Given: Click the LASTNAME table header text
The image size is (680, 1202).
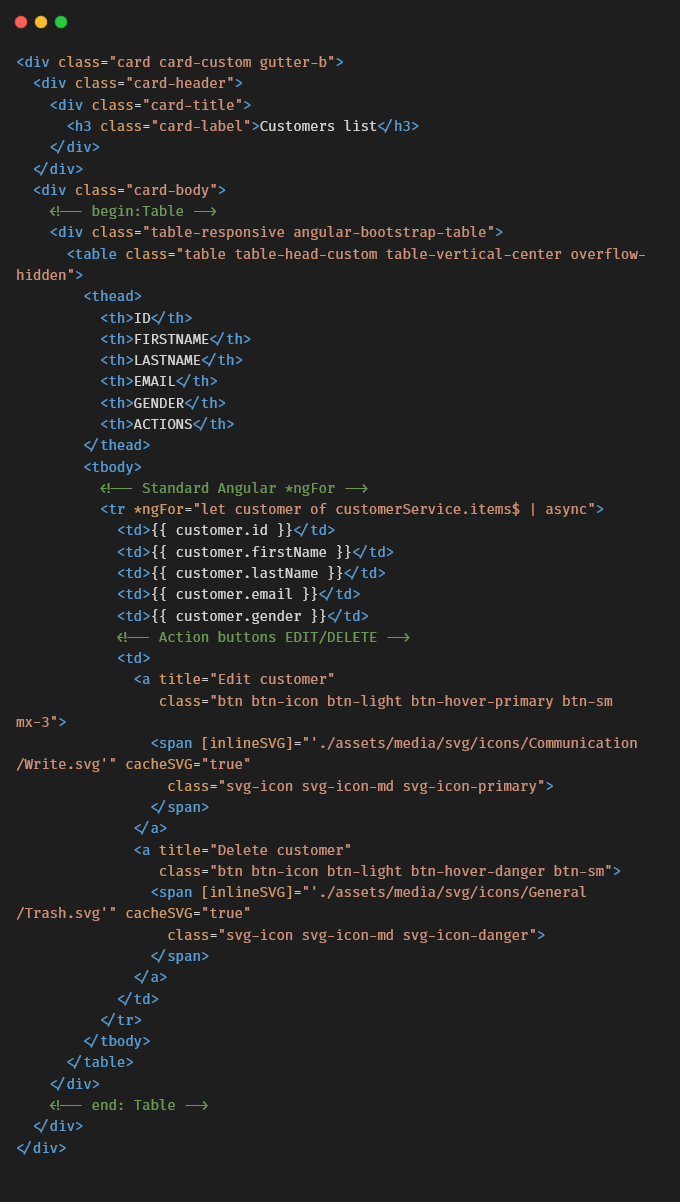Looking at the screenshot, I should pos(167,360).
